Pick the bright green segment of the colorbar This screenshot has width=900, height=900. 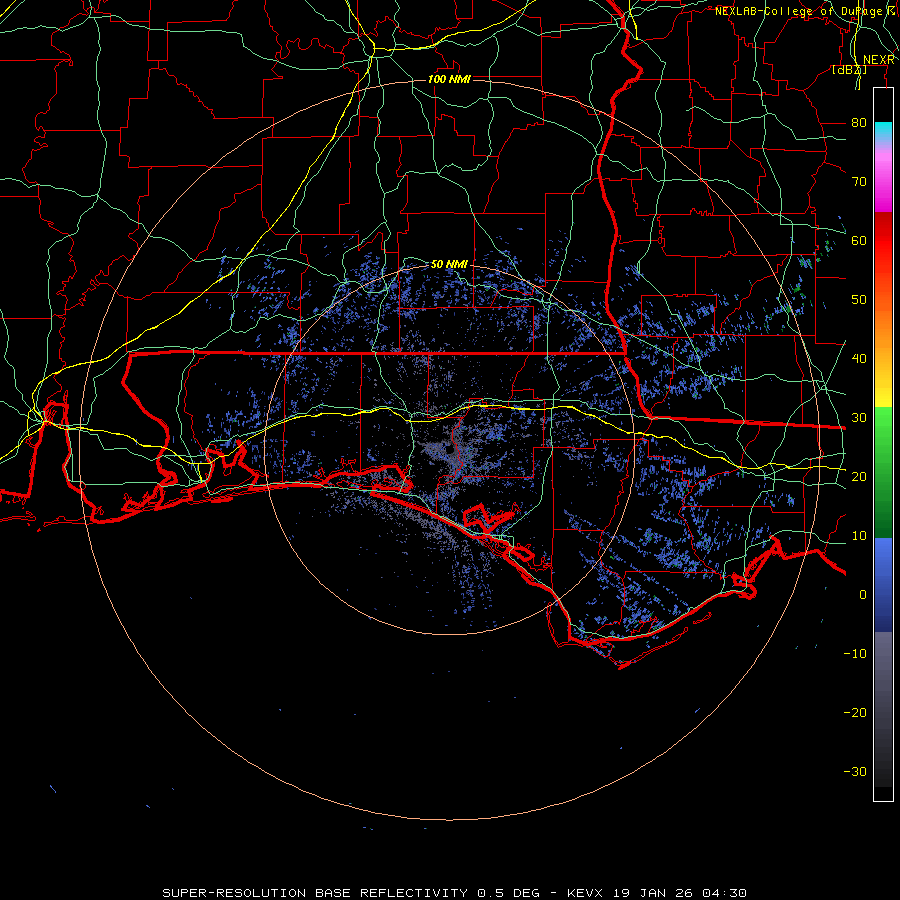coord(883,430)
